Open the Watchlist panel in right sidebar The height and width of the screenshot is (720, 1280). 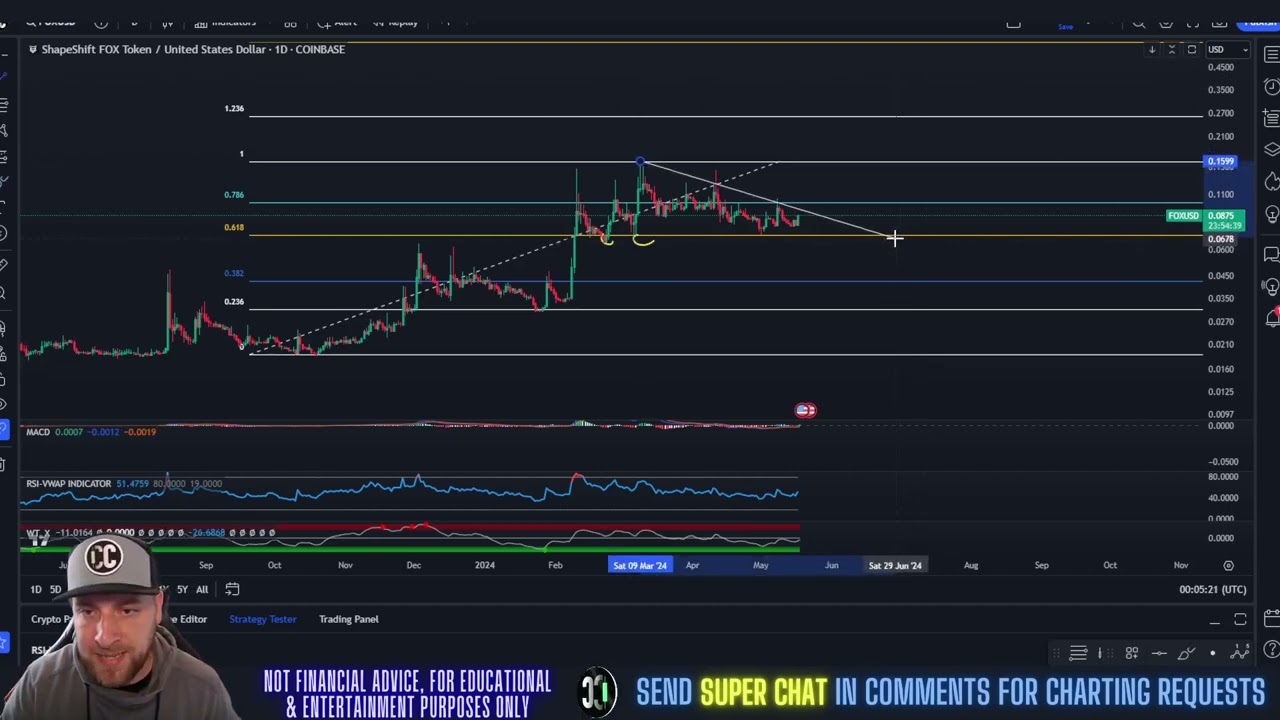click(1272, 55)
